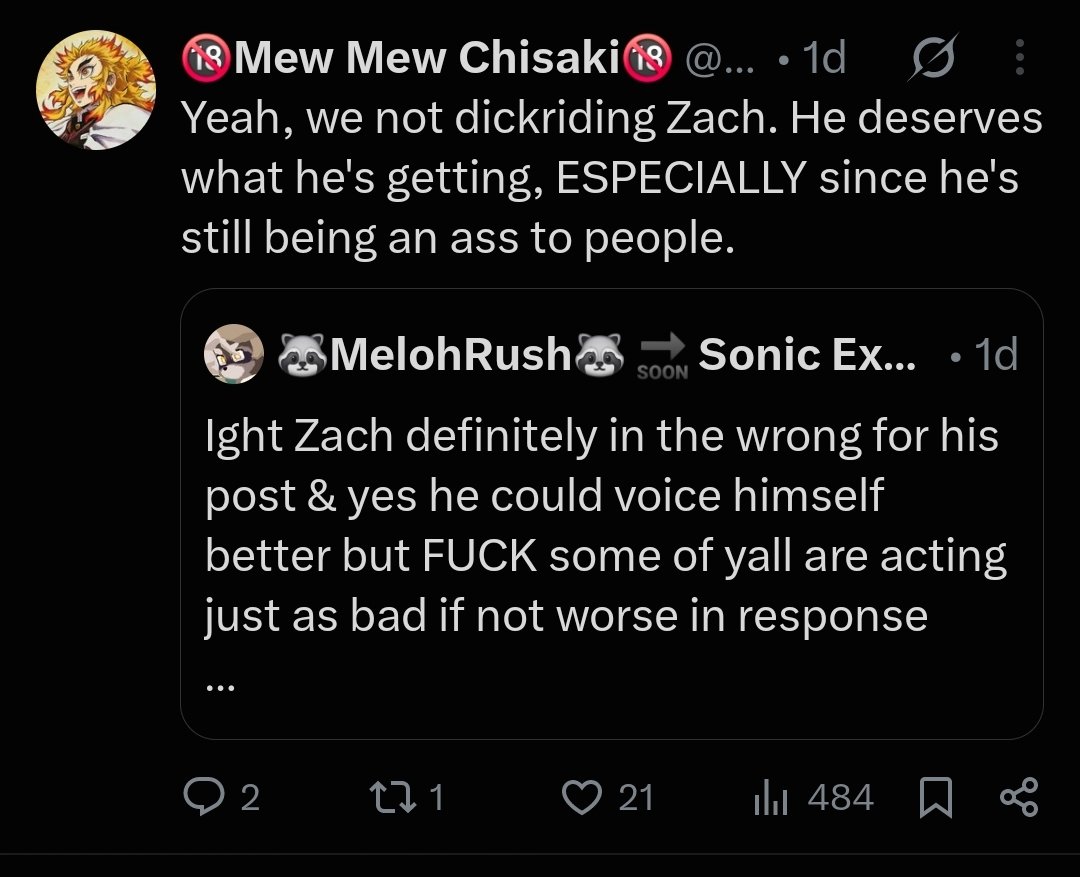
Task: View analytics via the bar chart icon
Action: (770, 797)
